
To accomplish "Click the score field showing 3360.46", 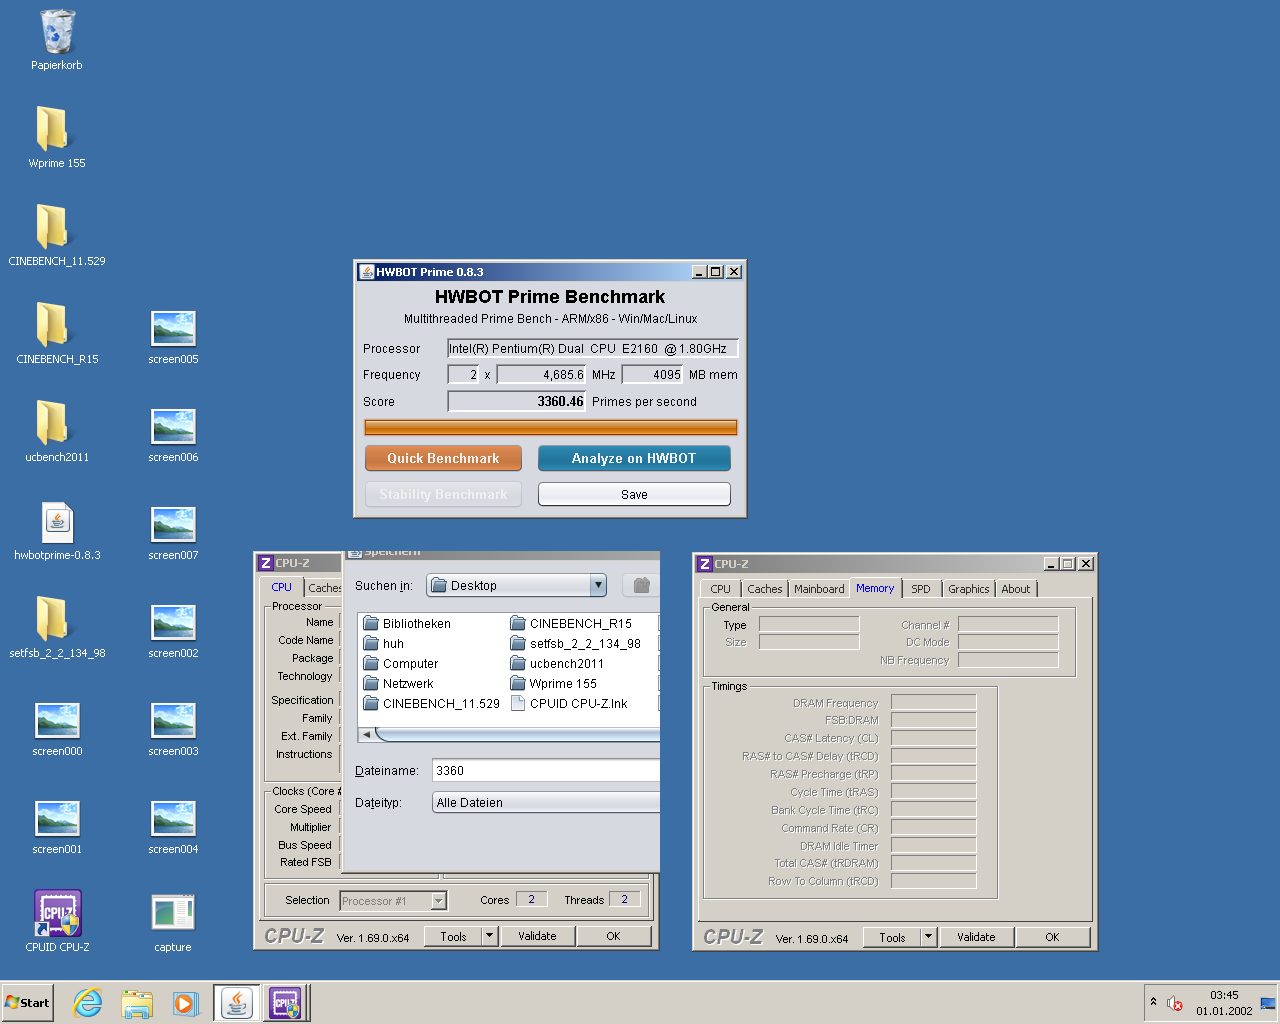I will click(517, 401).
